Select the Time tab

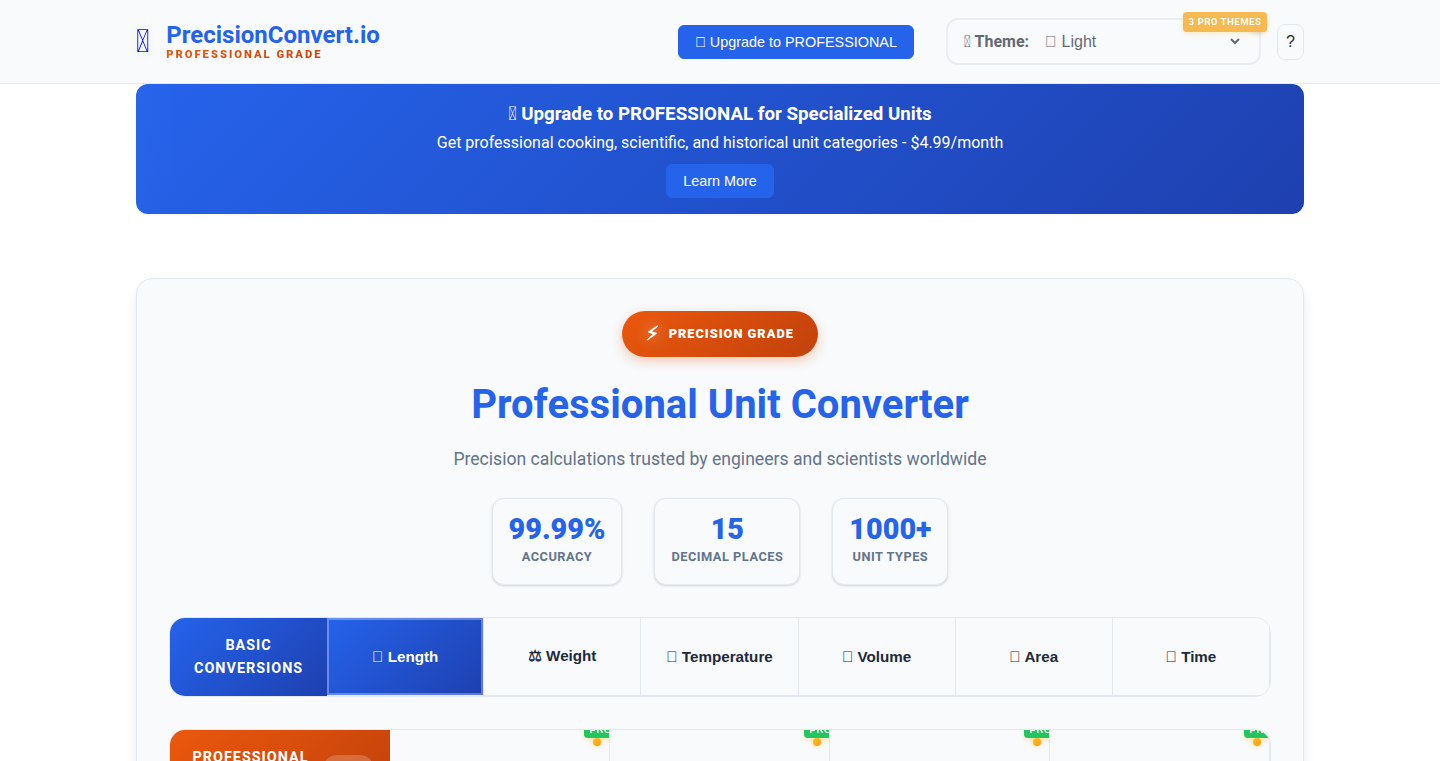click(x=1191, y=657)
